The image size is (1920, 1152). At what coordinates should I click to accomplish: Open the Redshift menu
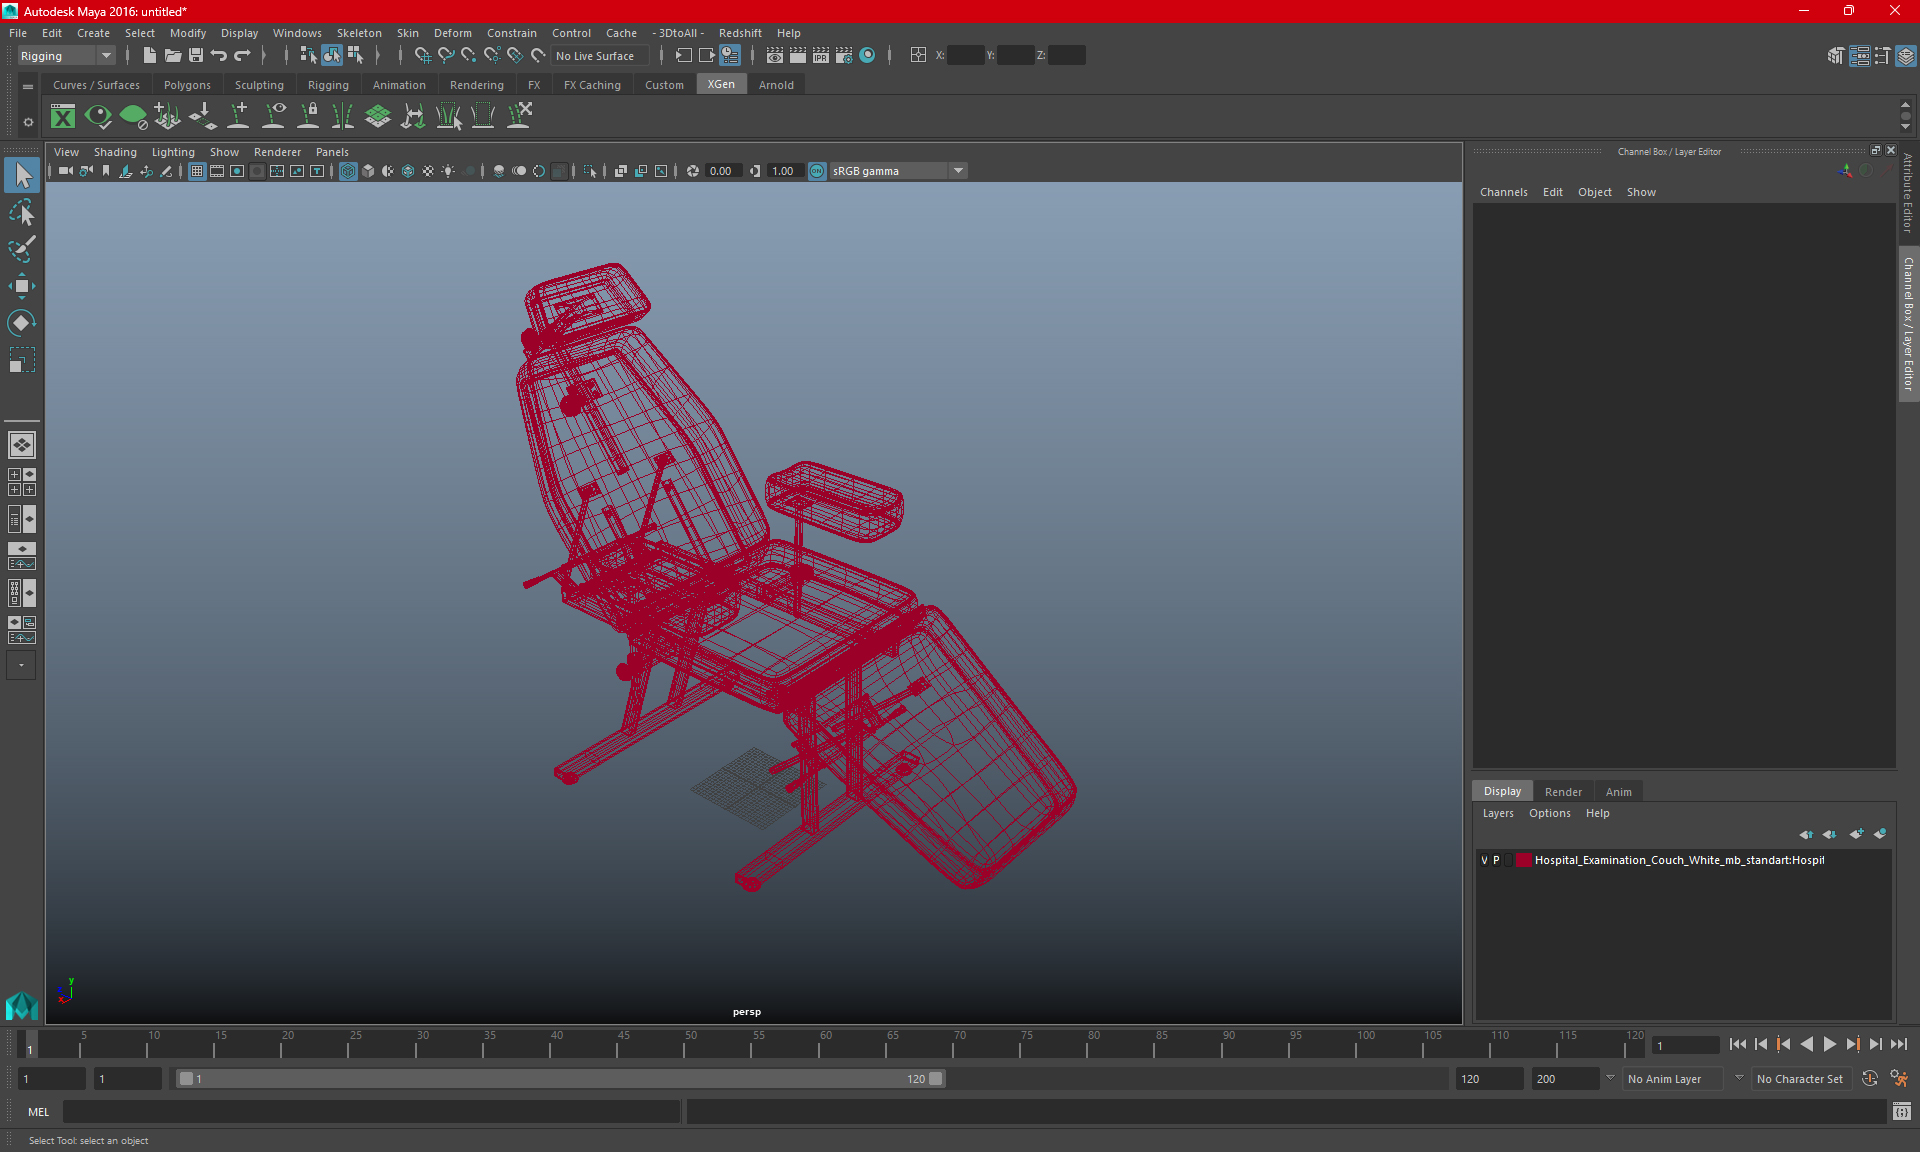(740, 33)
